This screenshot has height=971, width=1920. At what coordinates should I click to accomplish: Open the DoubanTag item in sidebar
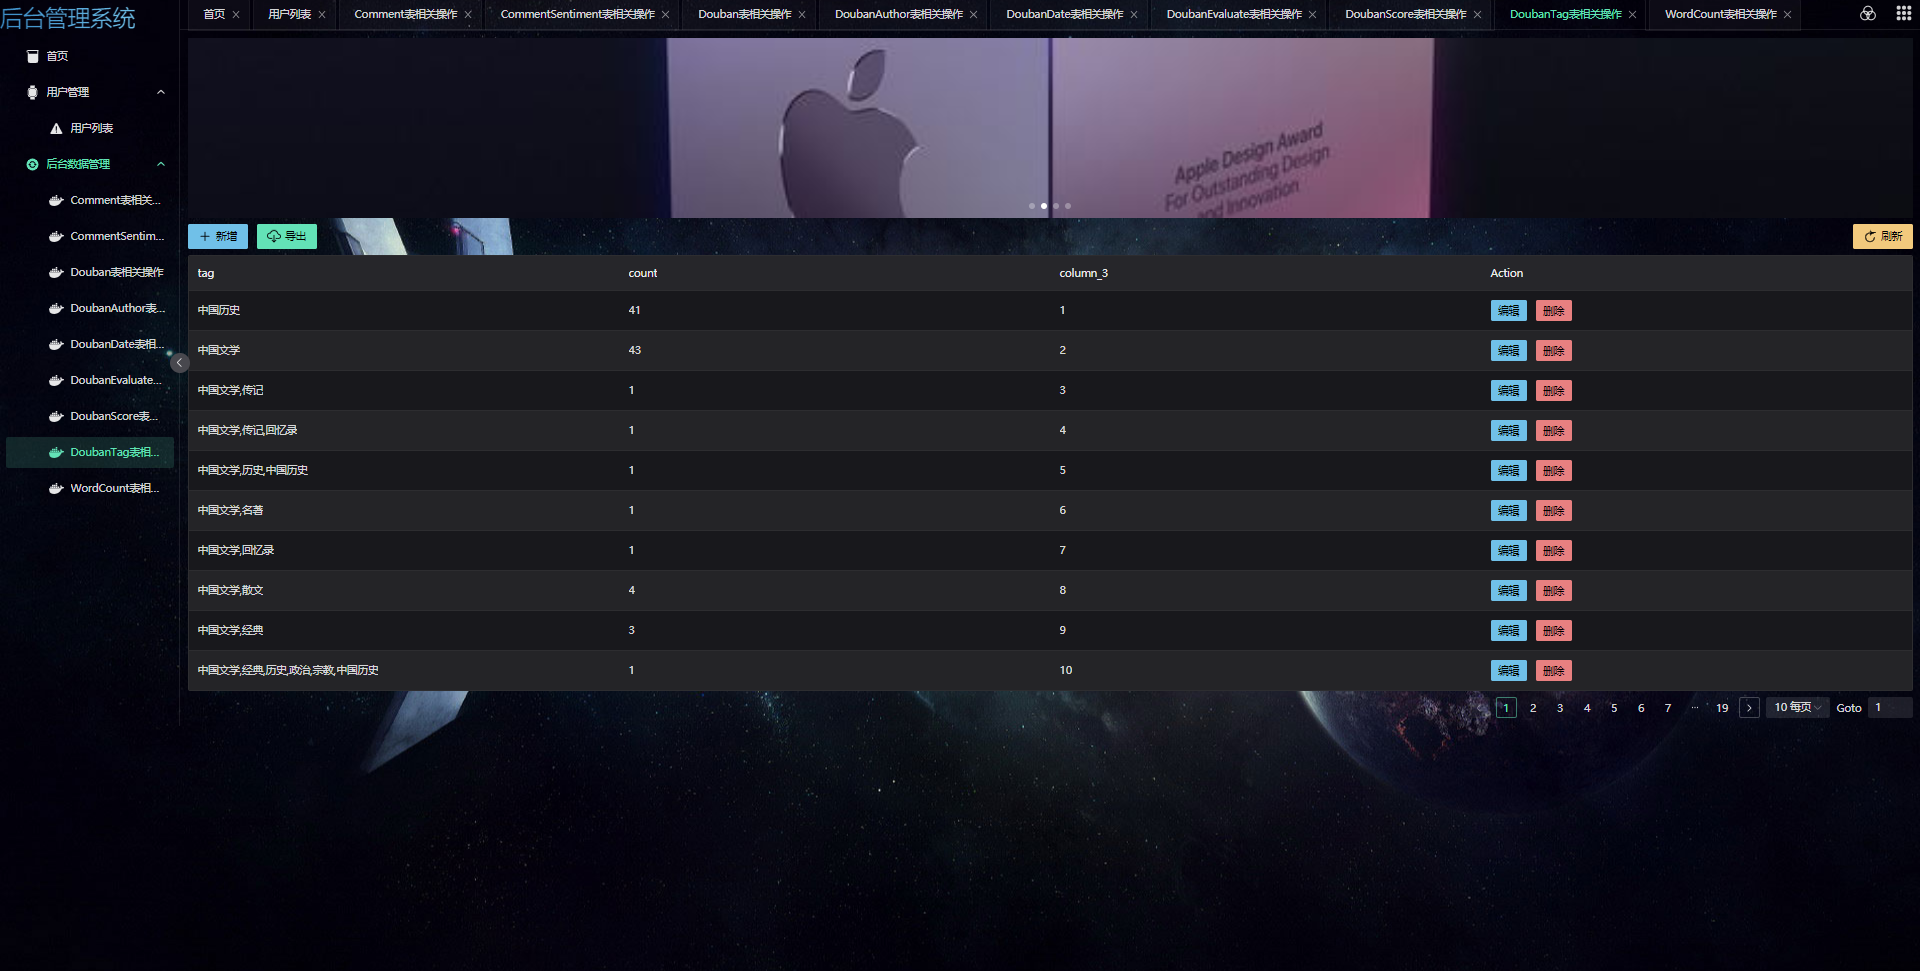point(90,452)
